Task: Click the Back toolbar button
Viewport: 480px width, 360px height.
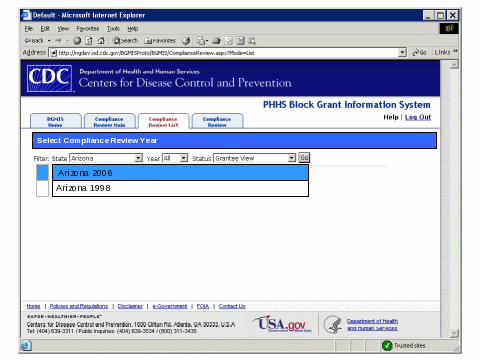Action: pyautogui.click(x=34, y=41)
